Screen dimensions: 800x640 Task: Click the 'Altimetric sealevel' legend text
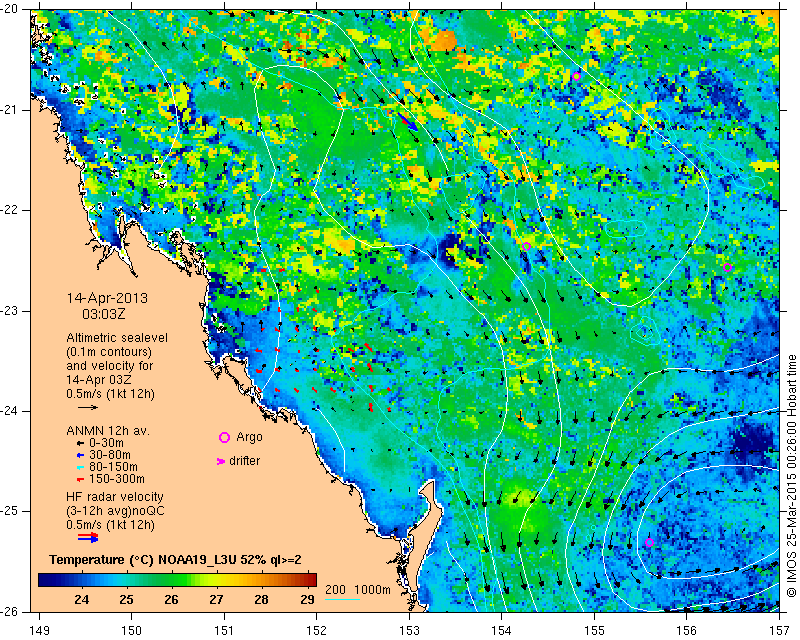click(x=117, y=338)
